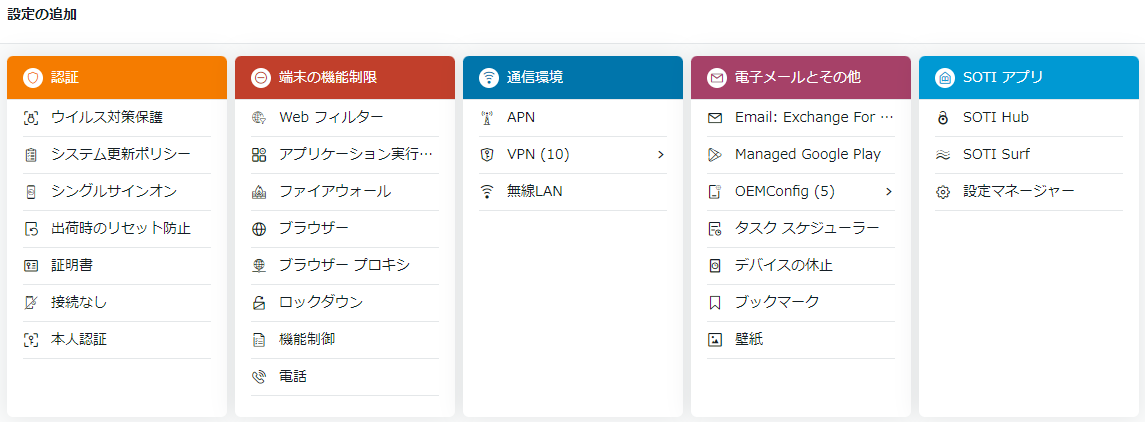Open the シングルサインオン setting
This screenshot has height=422, width=1145.
pyautogui.click(x=117, y=192)
